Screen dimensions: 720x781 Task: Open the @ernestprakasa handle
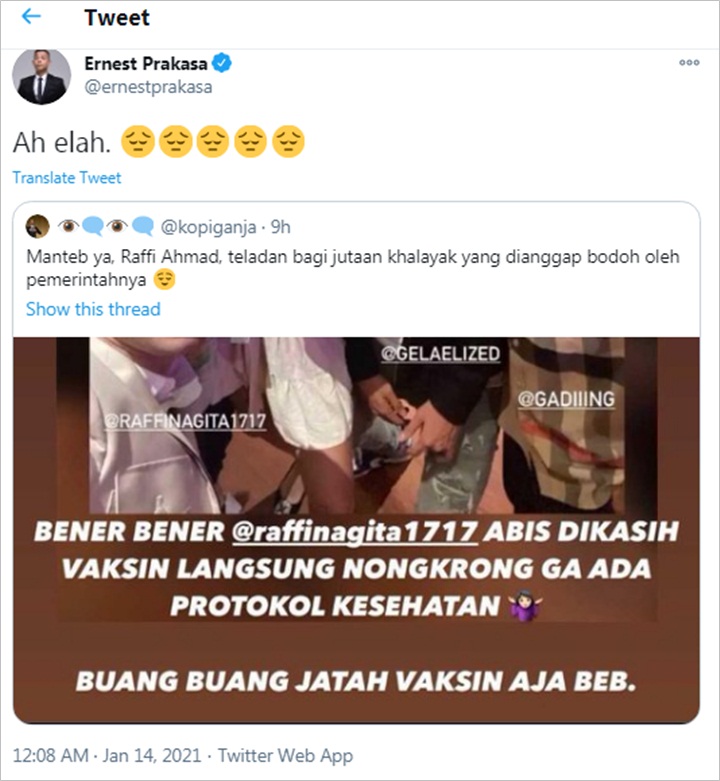148,87
